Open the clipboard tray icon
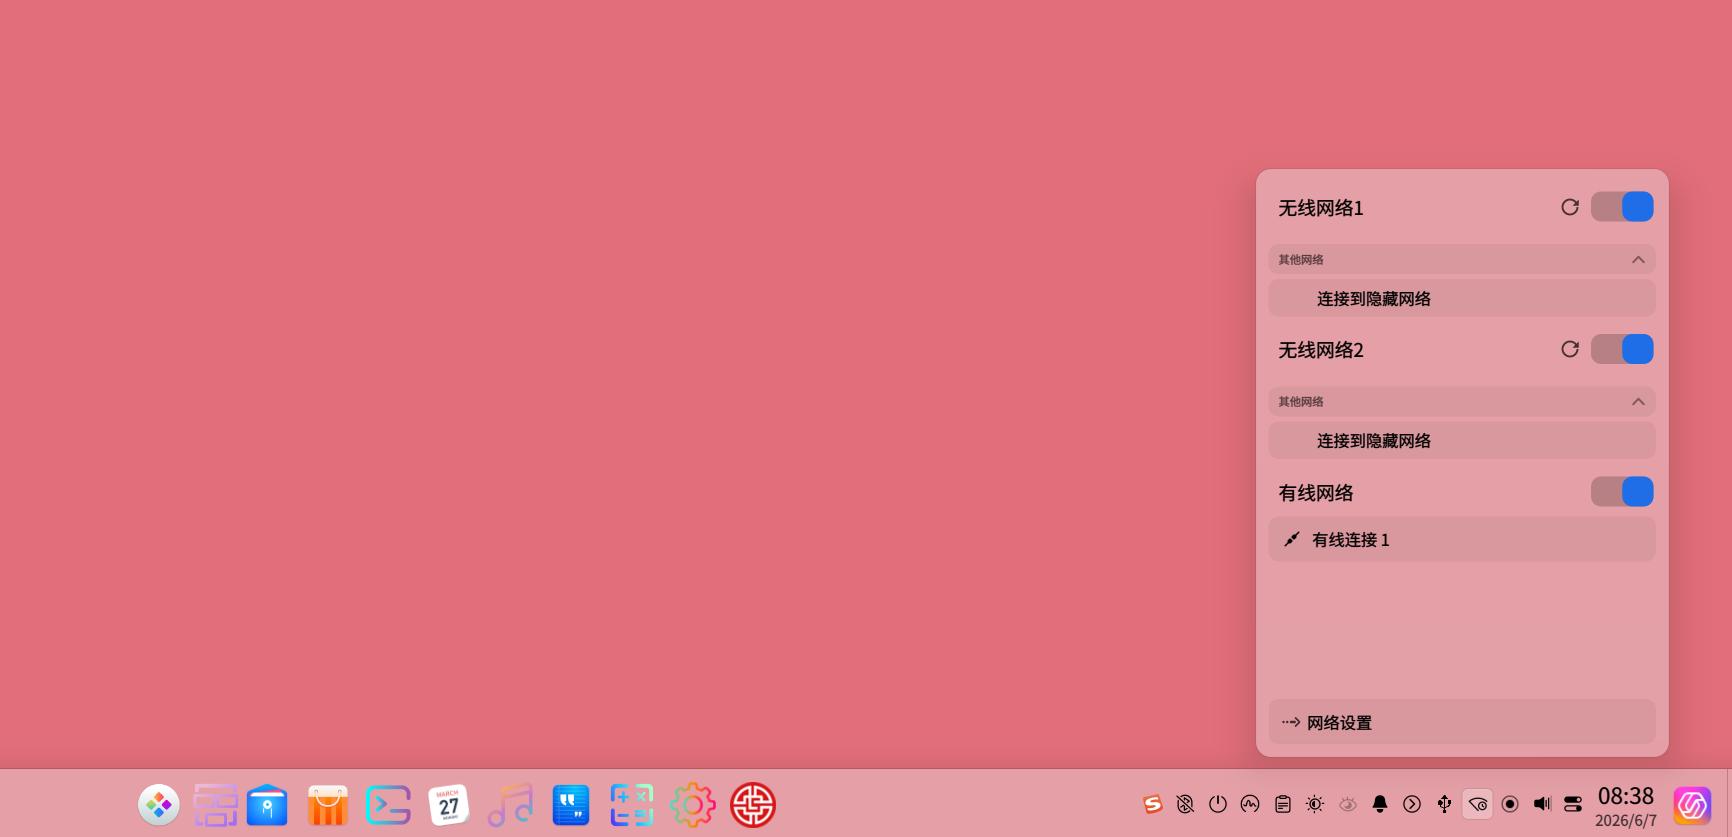The image size is (1732, 837). click(1283, 804)
